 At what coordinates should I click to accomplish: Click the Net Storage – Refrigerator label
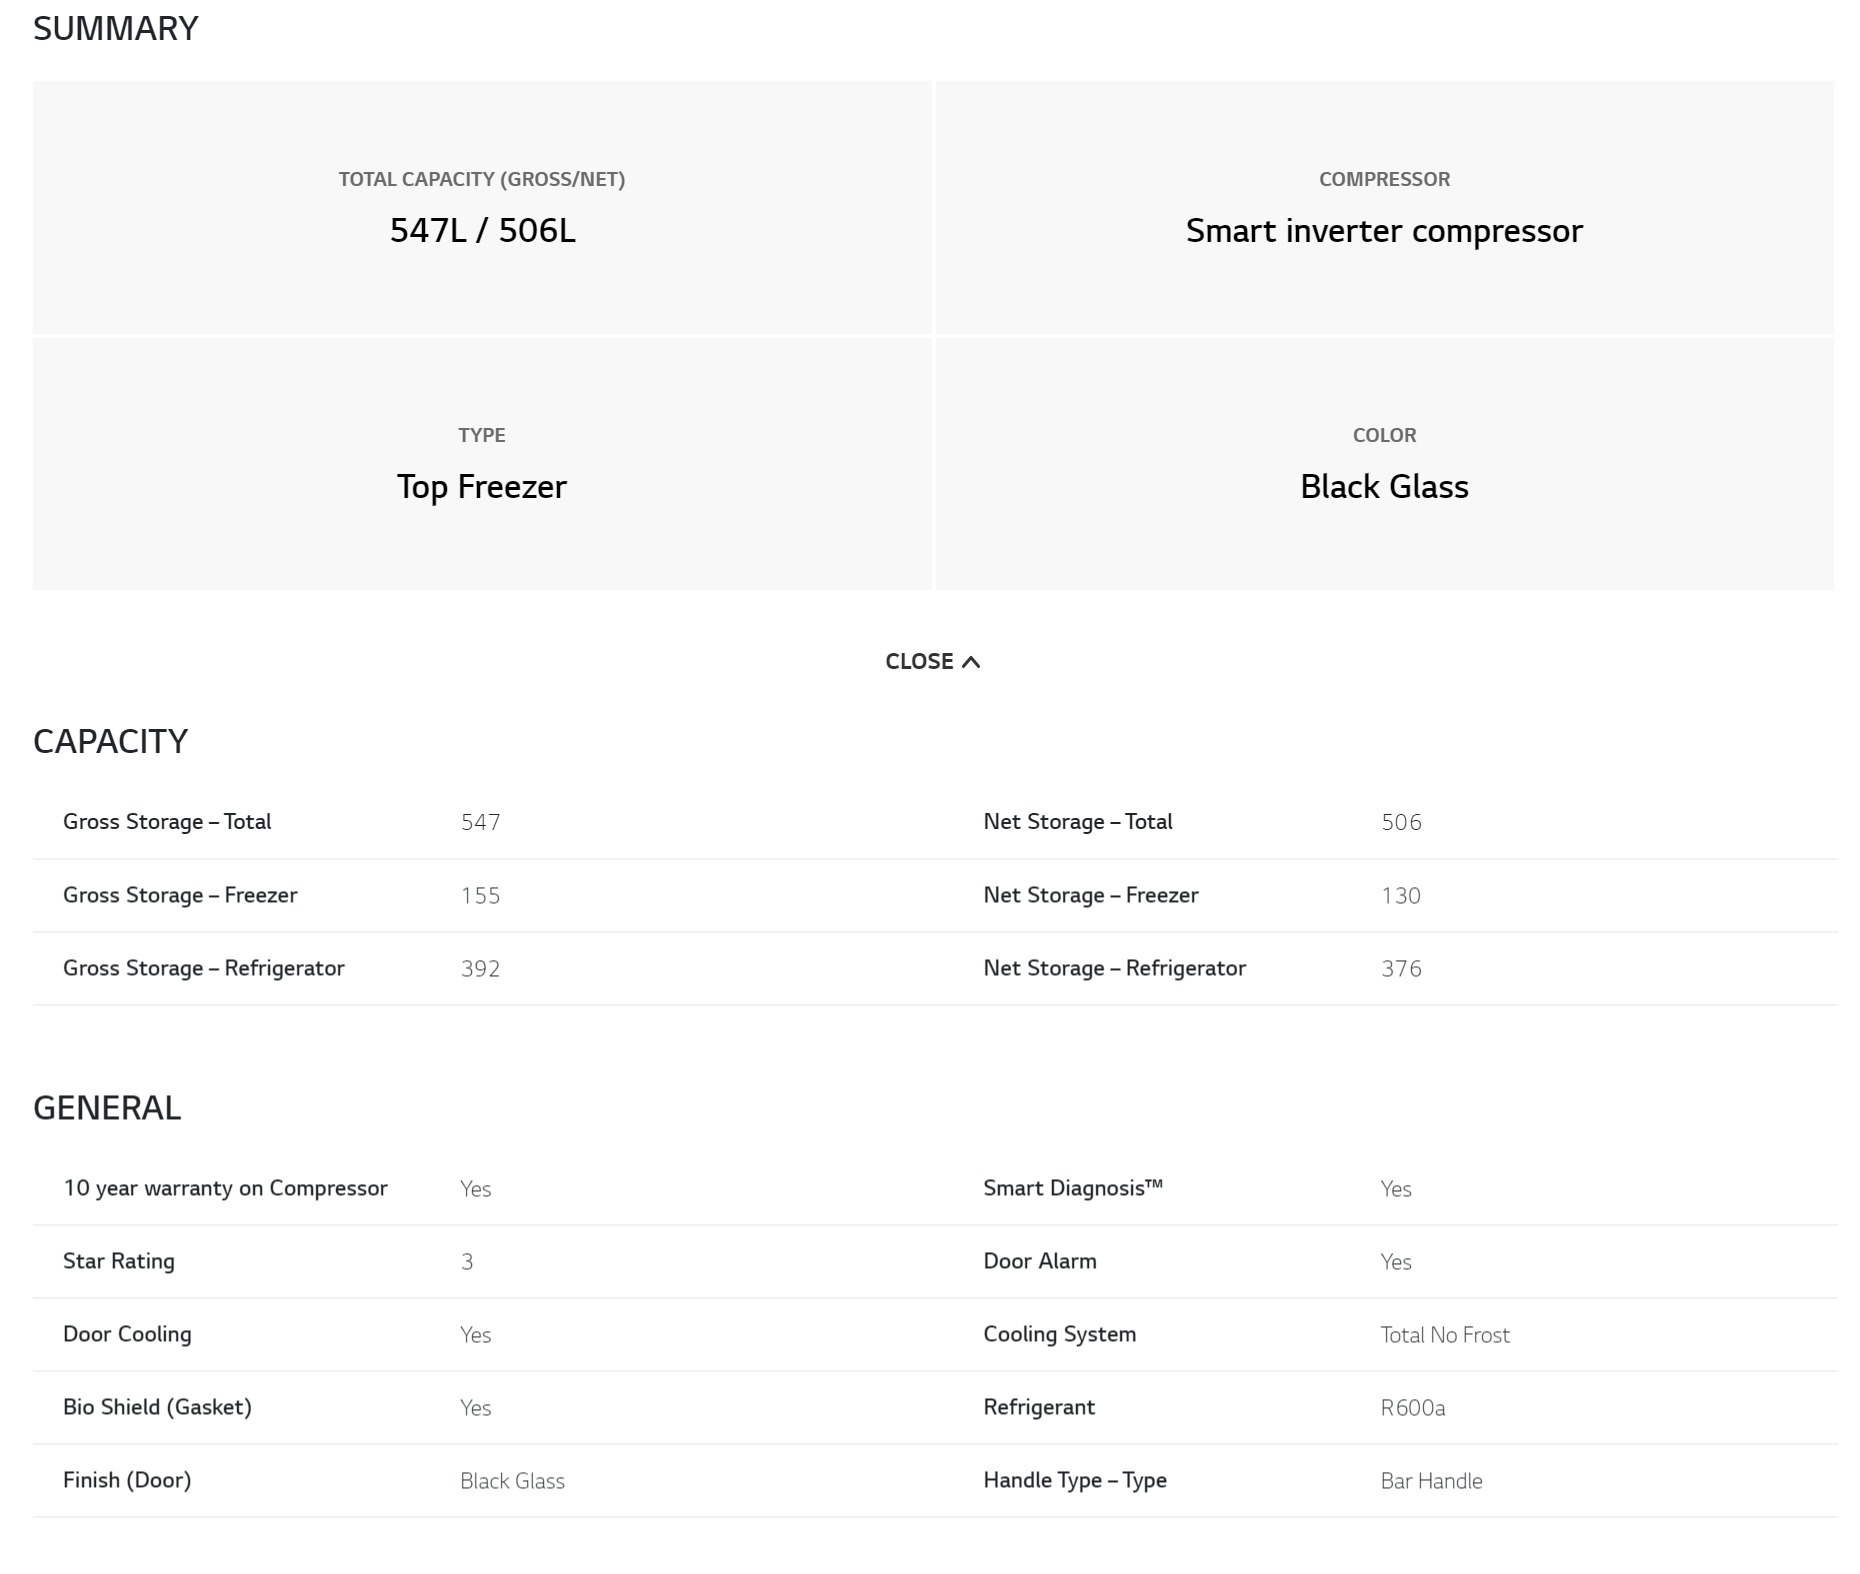pyautogui.click(x=1114, y=968)
